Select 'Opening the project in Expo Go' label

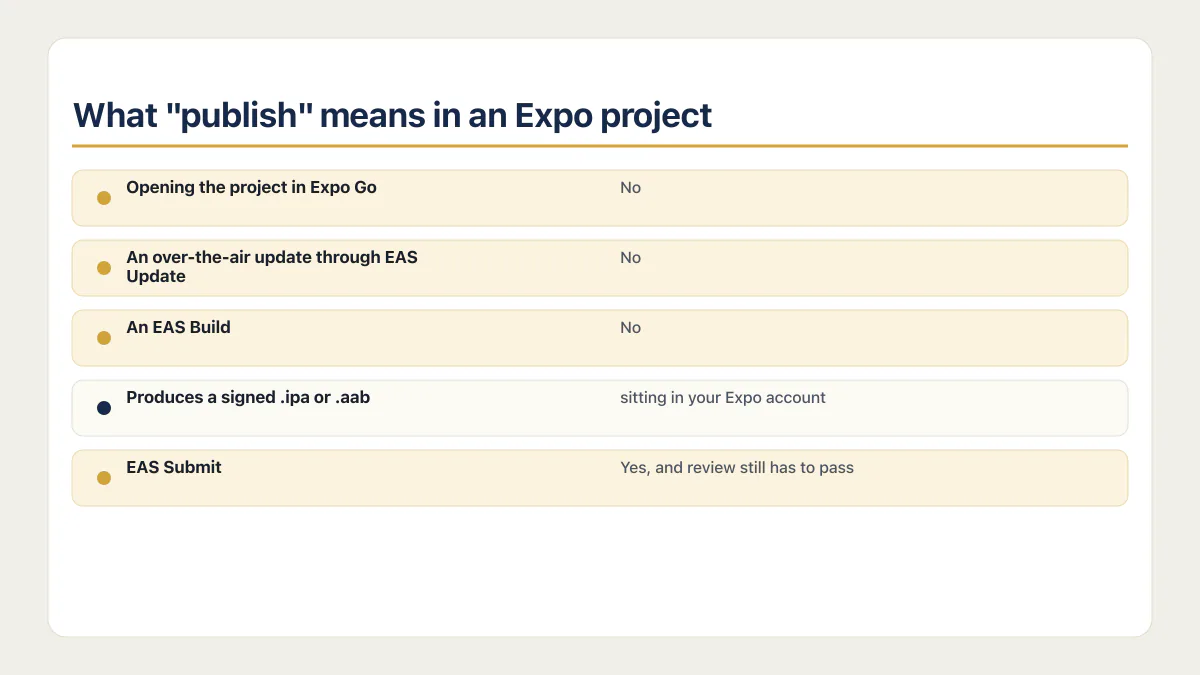click(251, 187)
